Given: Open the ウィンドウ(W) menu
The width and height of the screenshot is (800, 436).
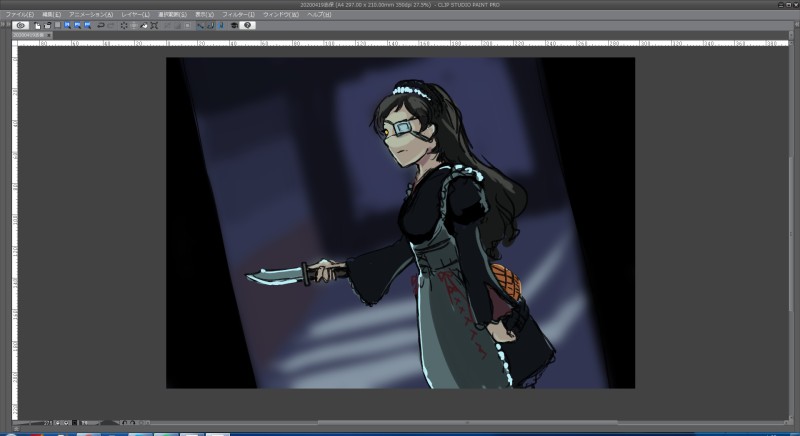Looking at the screenshot, I should pos(281,15).
